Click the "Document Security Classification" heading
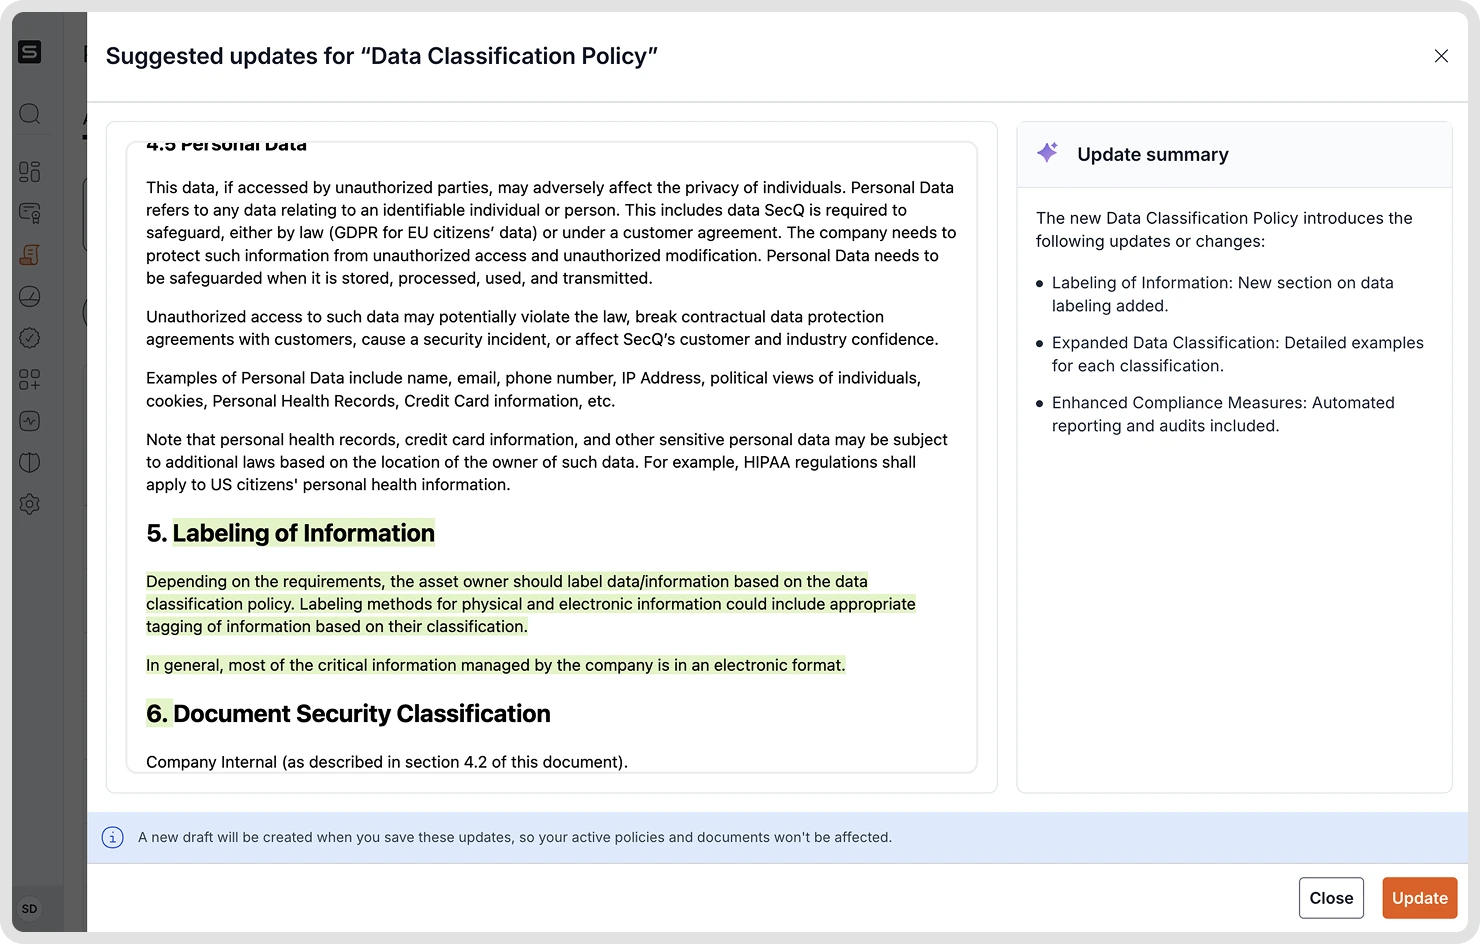 (361, 714)
